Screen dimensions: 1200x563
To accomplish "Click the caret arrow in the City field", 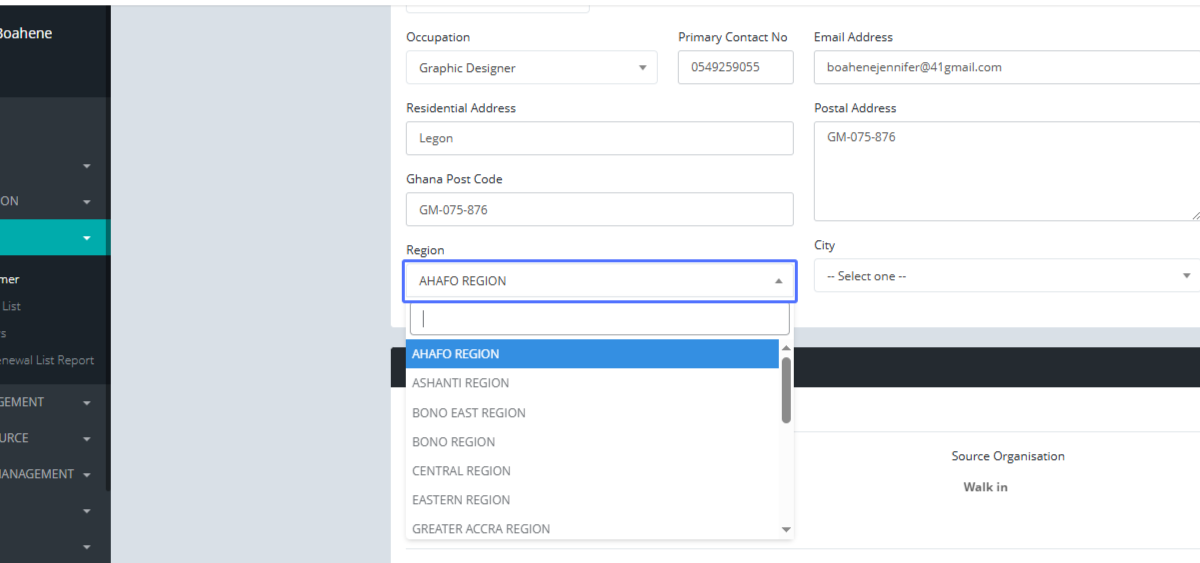I will [1186, 276].
